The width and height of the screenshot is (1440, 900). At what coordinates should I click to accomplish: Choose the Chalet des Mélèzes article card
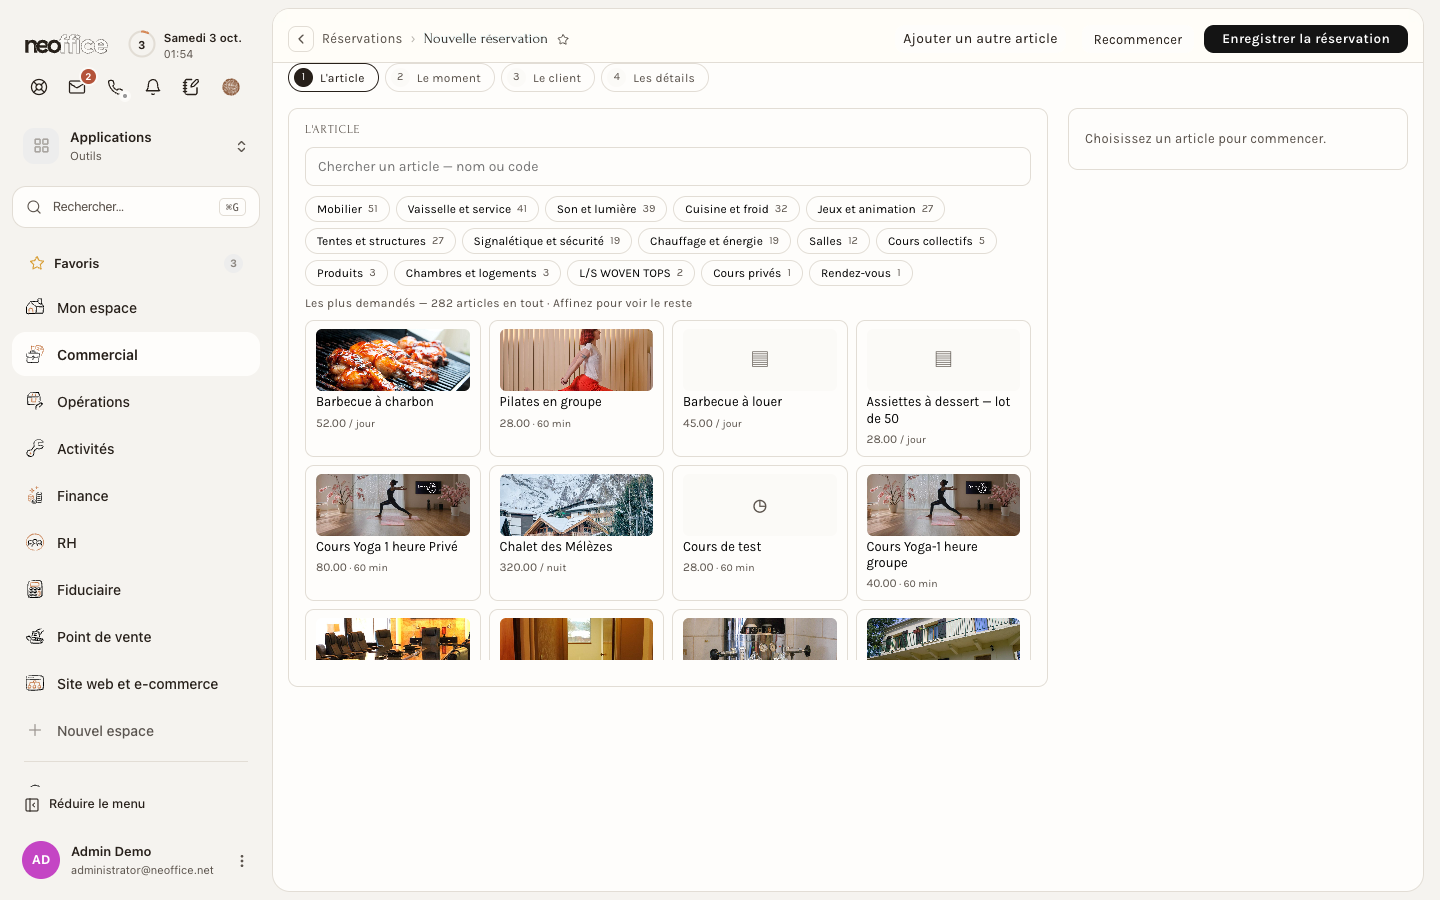pos(576,533)
